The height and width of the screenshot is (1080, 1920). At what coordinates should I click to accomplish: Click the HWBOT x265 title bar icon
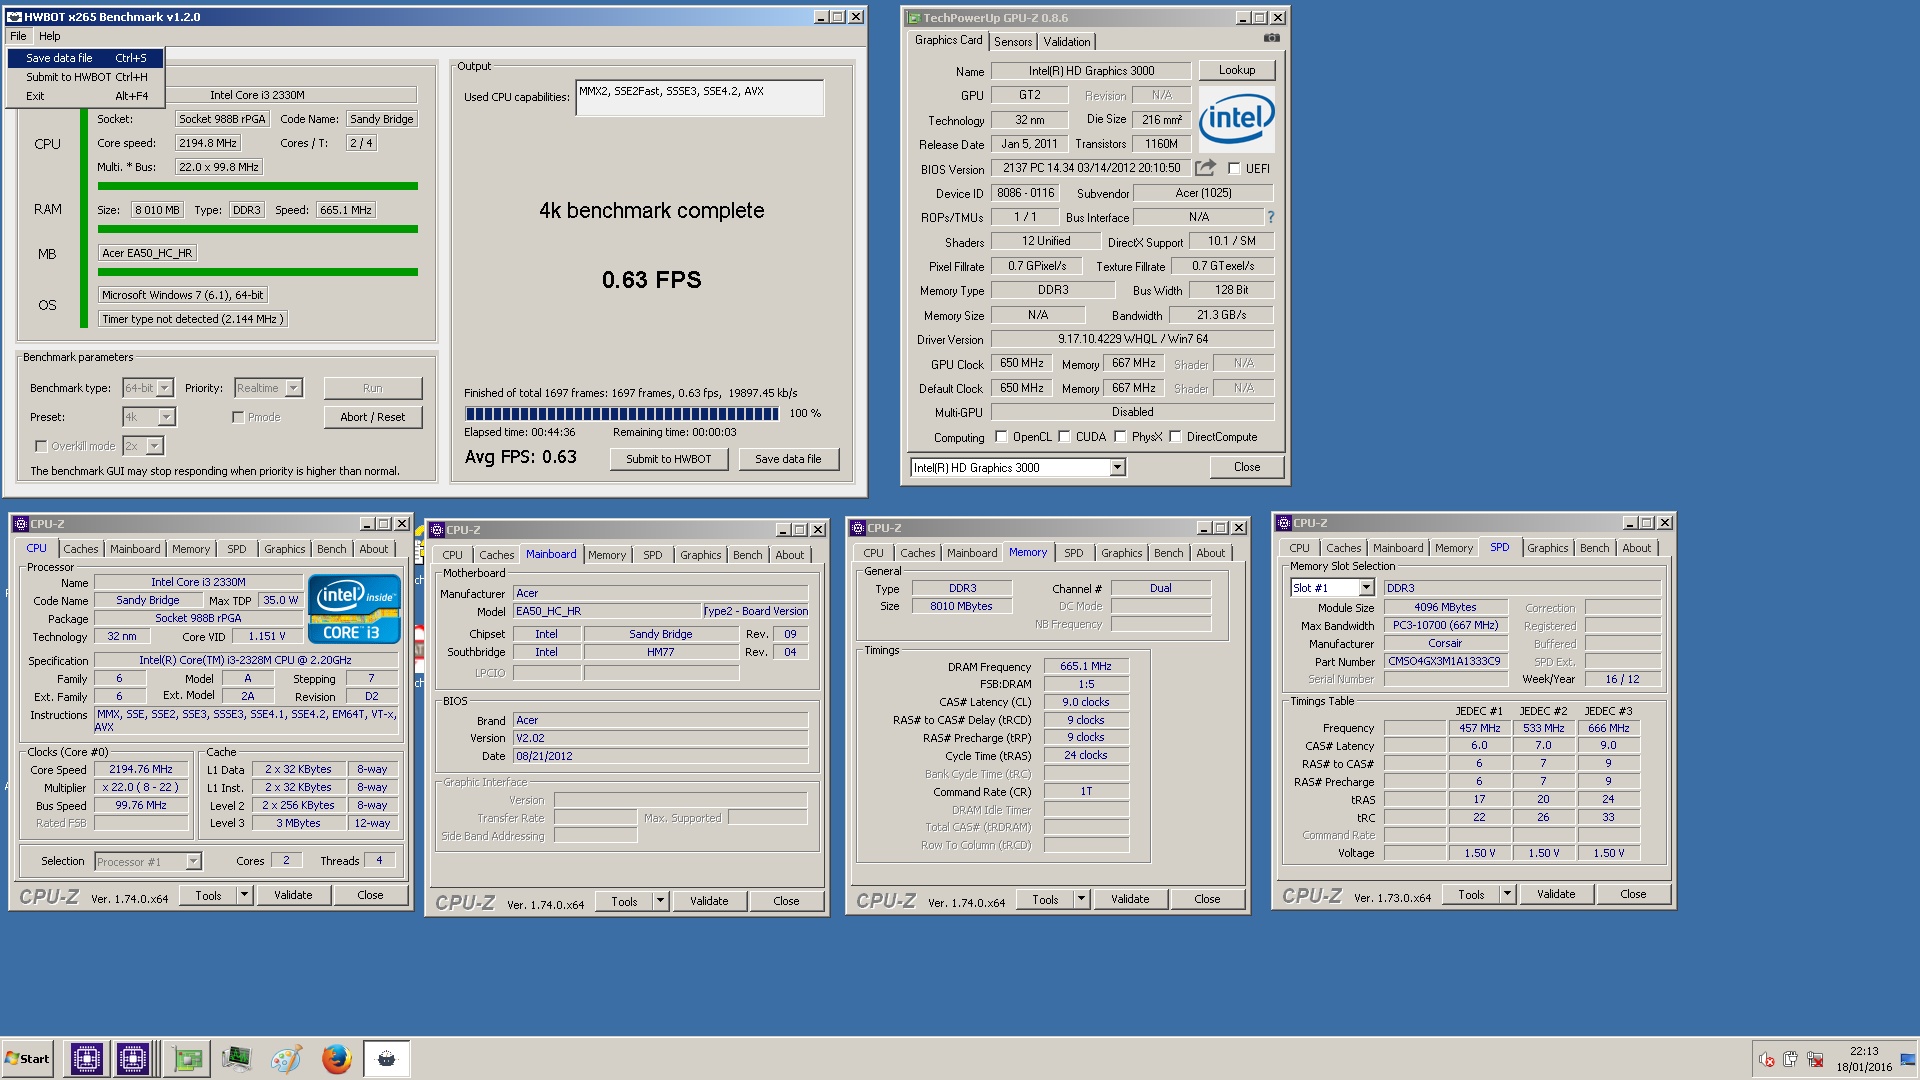pyautogui.click(x=14, y=17)
